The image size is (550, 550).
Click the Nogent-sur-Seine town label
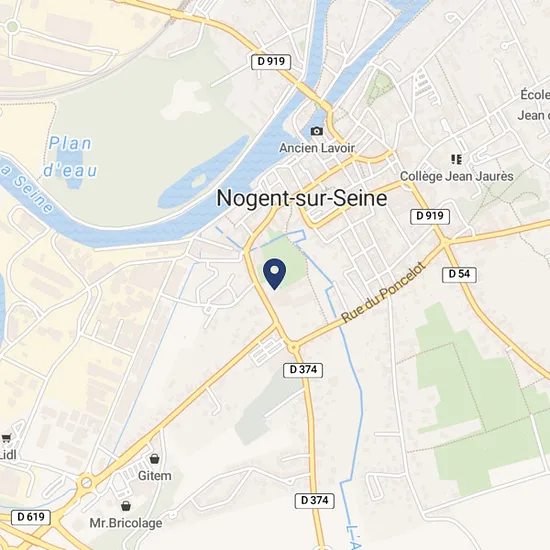[x=302, y=198]
